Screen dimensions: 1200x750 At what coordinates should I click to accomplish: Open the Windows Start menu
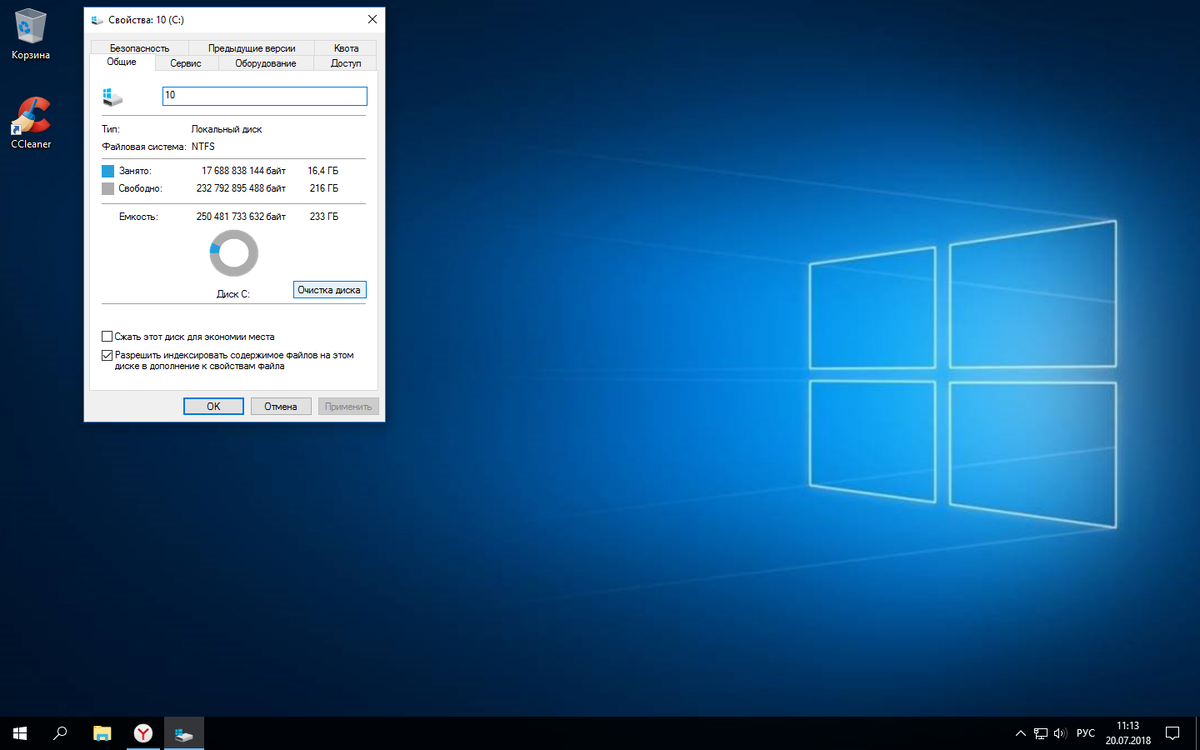[x=20, y=733]
